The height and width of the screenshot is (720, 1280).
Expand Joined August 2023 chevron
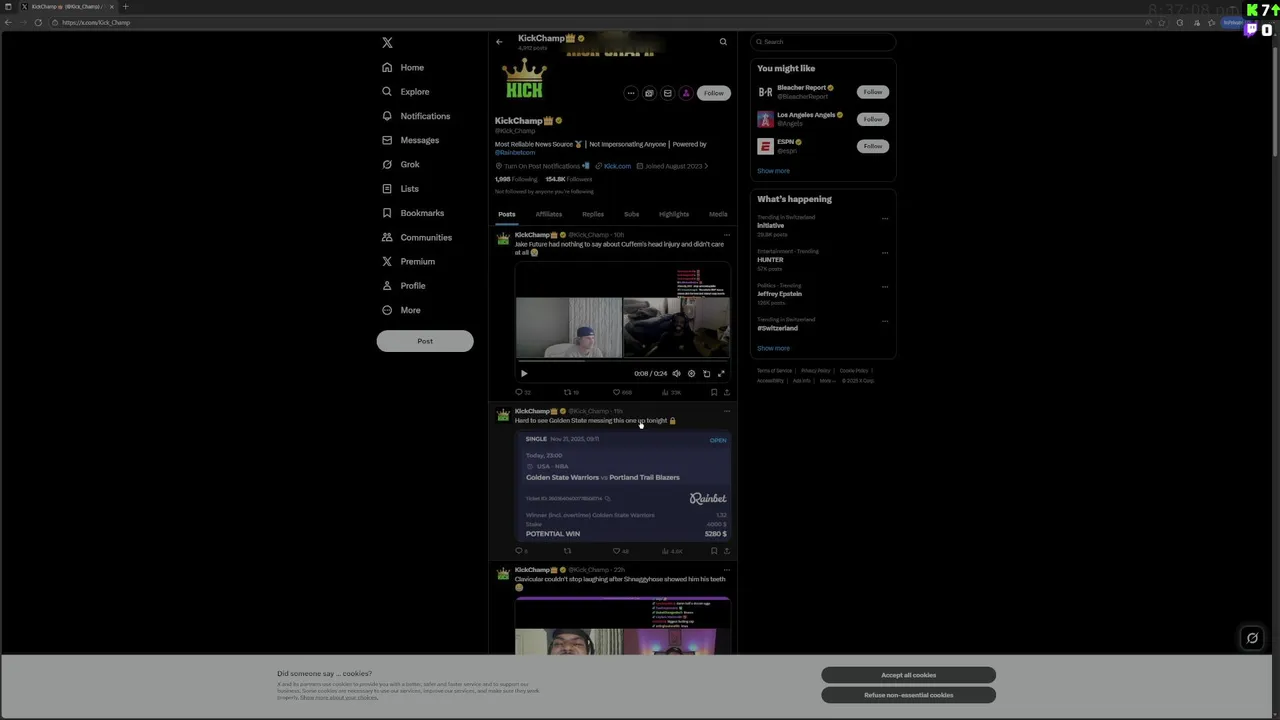(706, 166)
